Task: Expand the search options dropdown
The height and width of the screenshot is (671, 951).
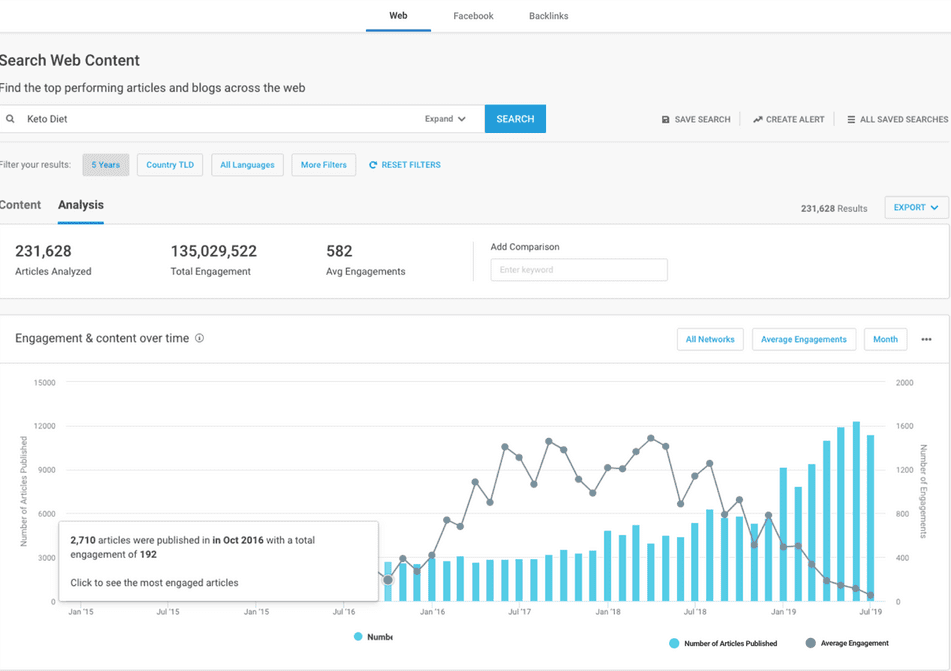Action: (x=445, y=119)
